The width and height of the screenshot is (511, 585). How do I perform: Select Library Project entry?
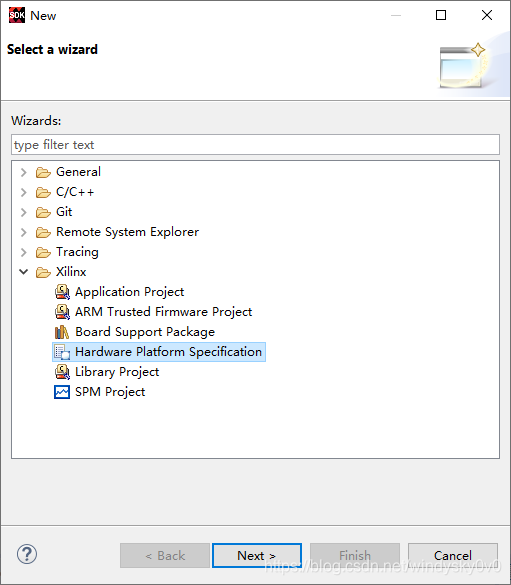click(117, 372)
